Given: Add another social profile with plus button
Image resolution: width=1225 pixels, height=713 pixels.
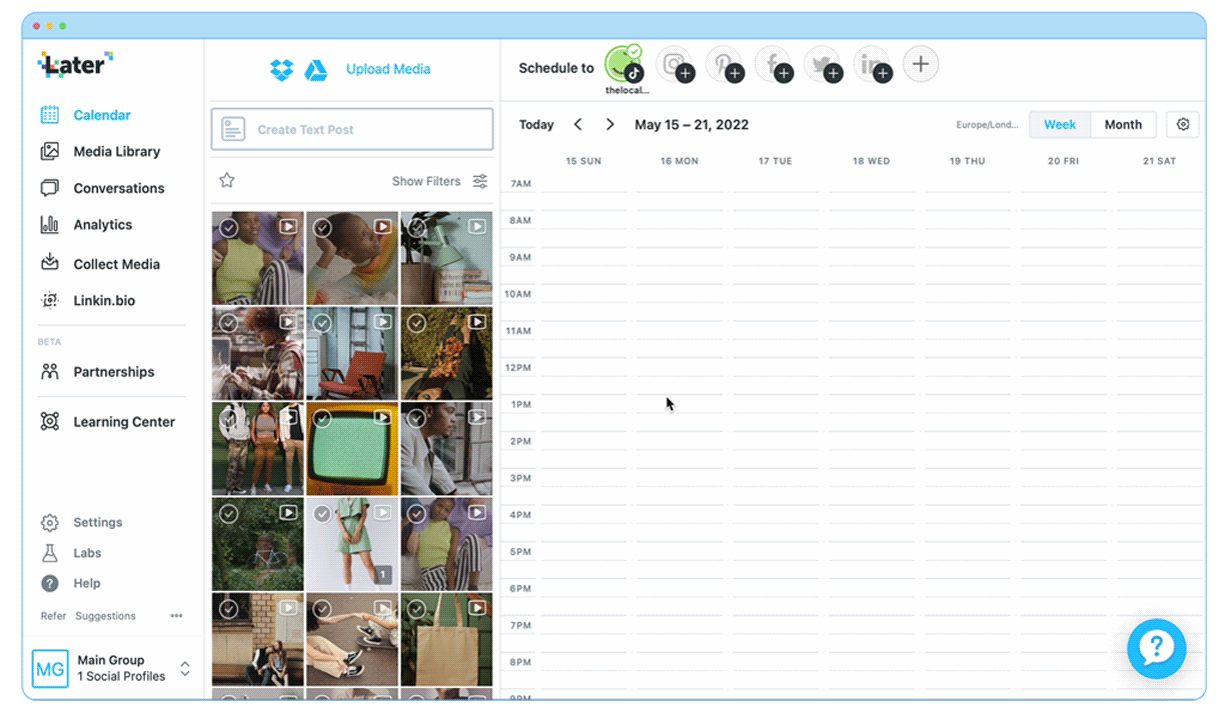Looking at the screenshot, I should (x=921, y=64).
